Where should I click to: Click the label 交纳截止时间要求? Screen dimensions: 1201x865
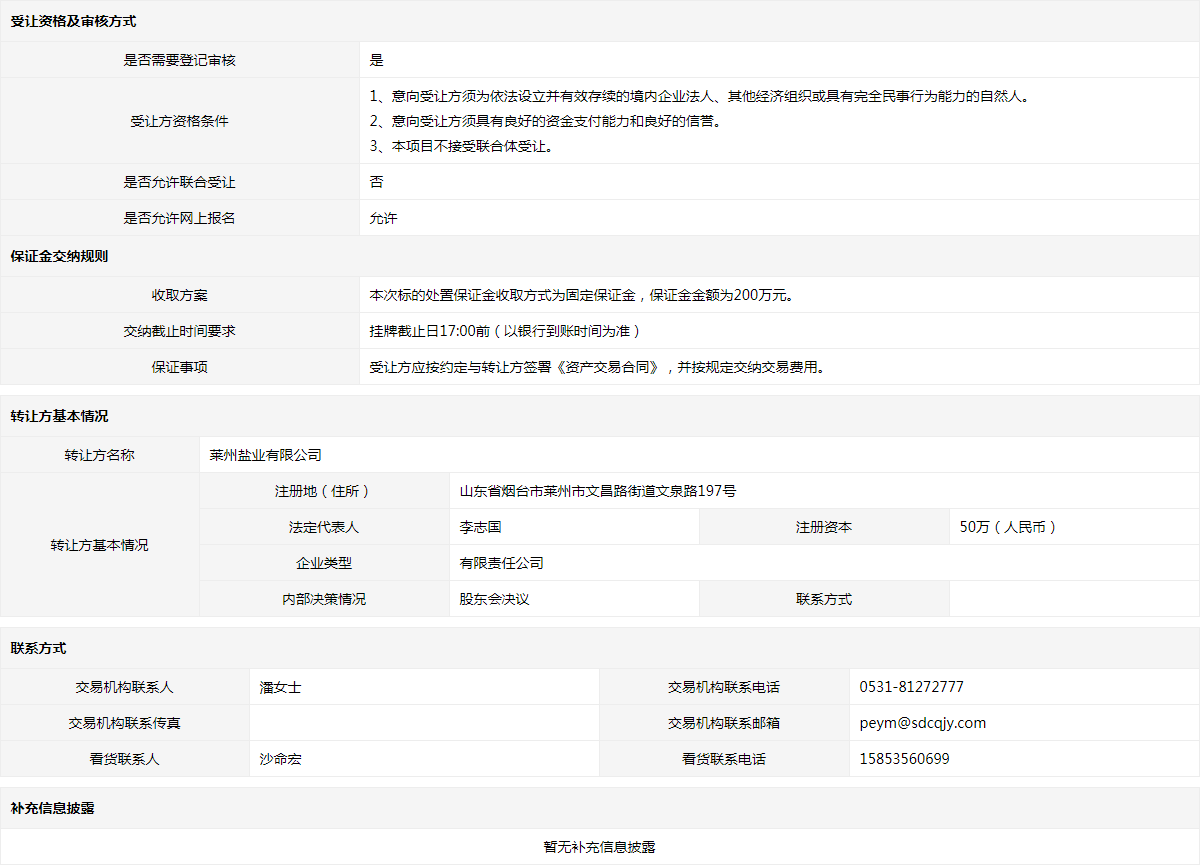180,331
